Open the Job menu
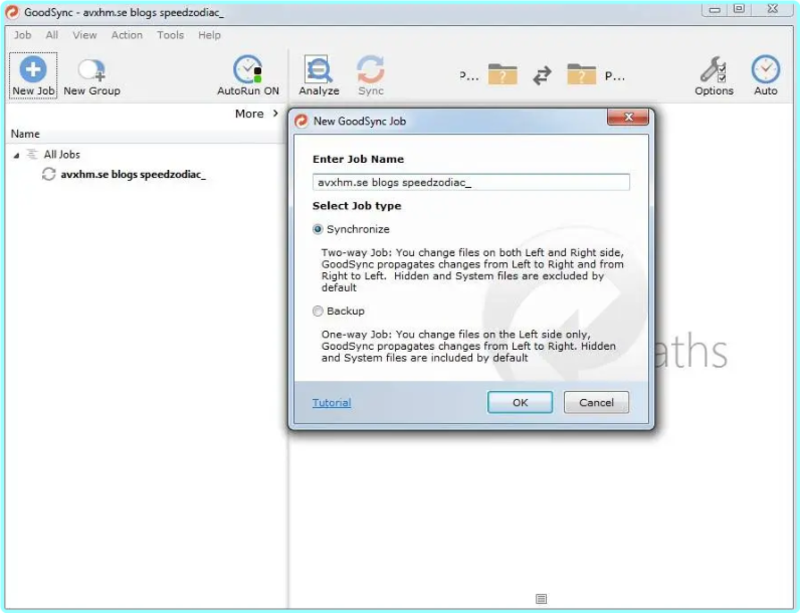This screenshot has height=613, width=800. click(x=22, y=35)
